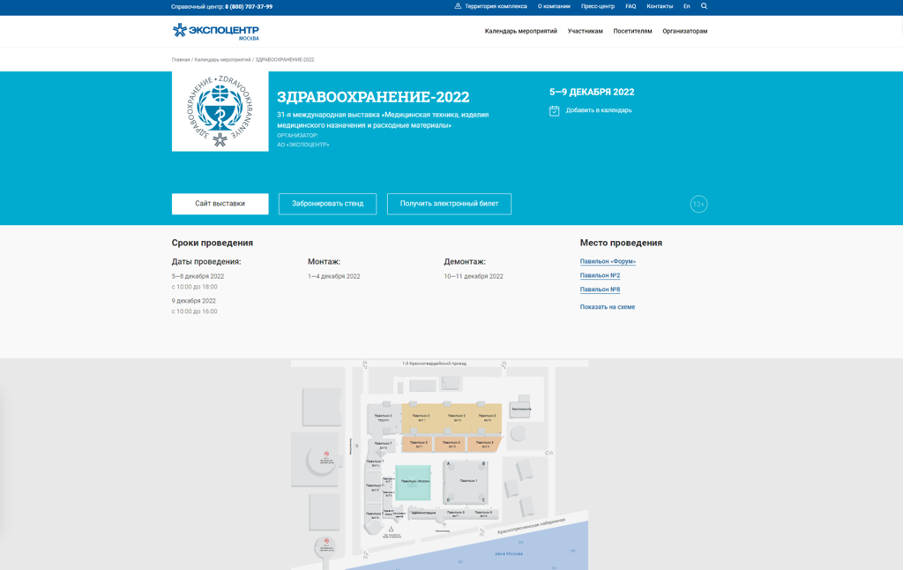Open the site search magnifier icon

704,6
